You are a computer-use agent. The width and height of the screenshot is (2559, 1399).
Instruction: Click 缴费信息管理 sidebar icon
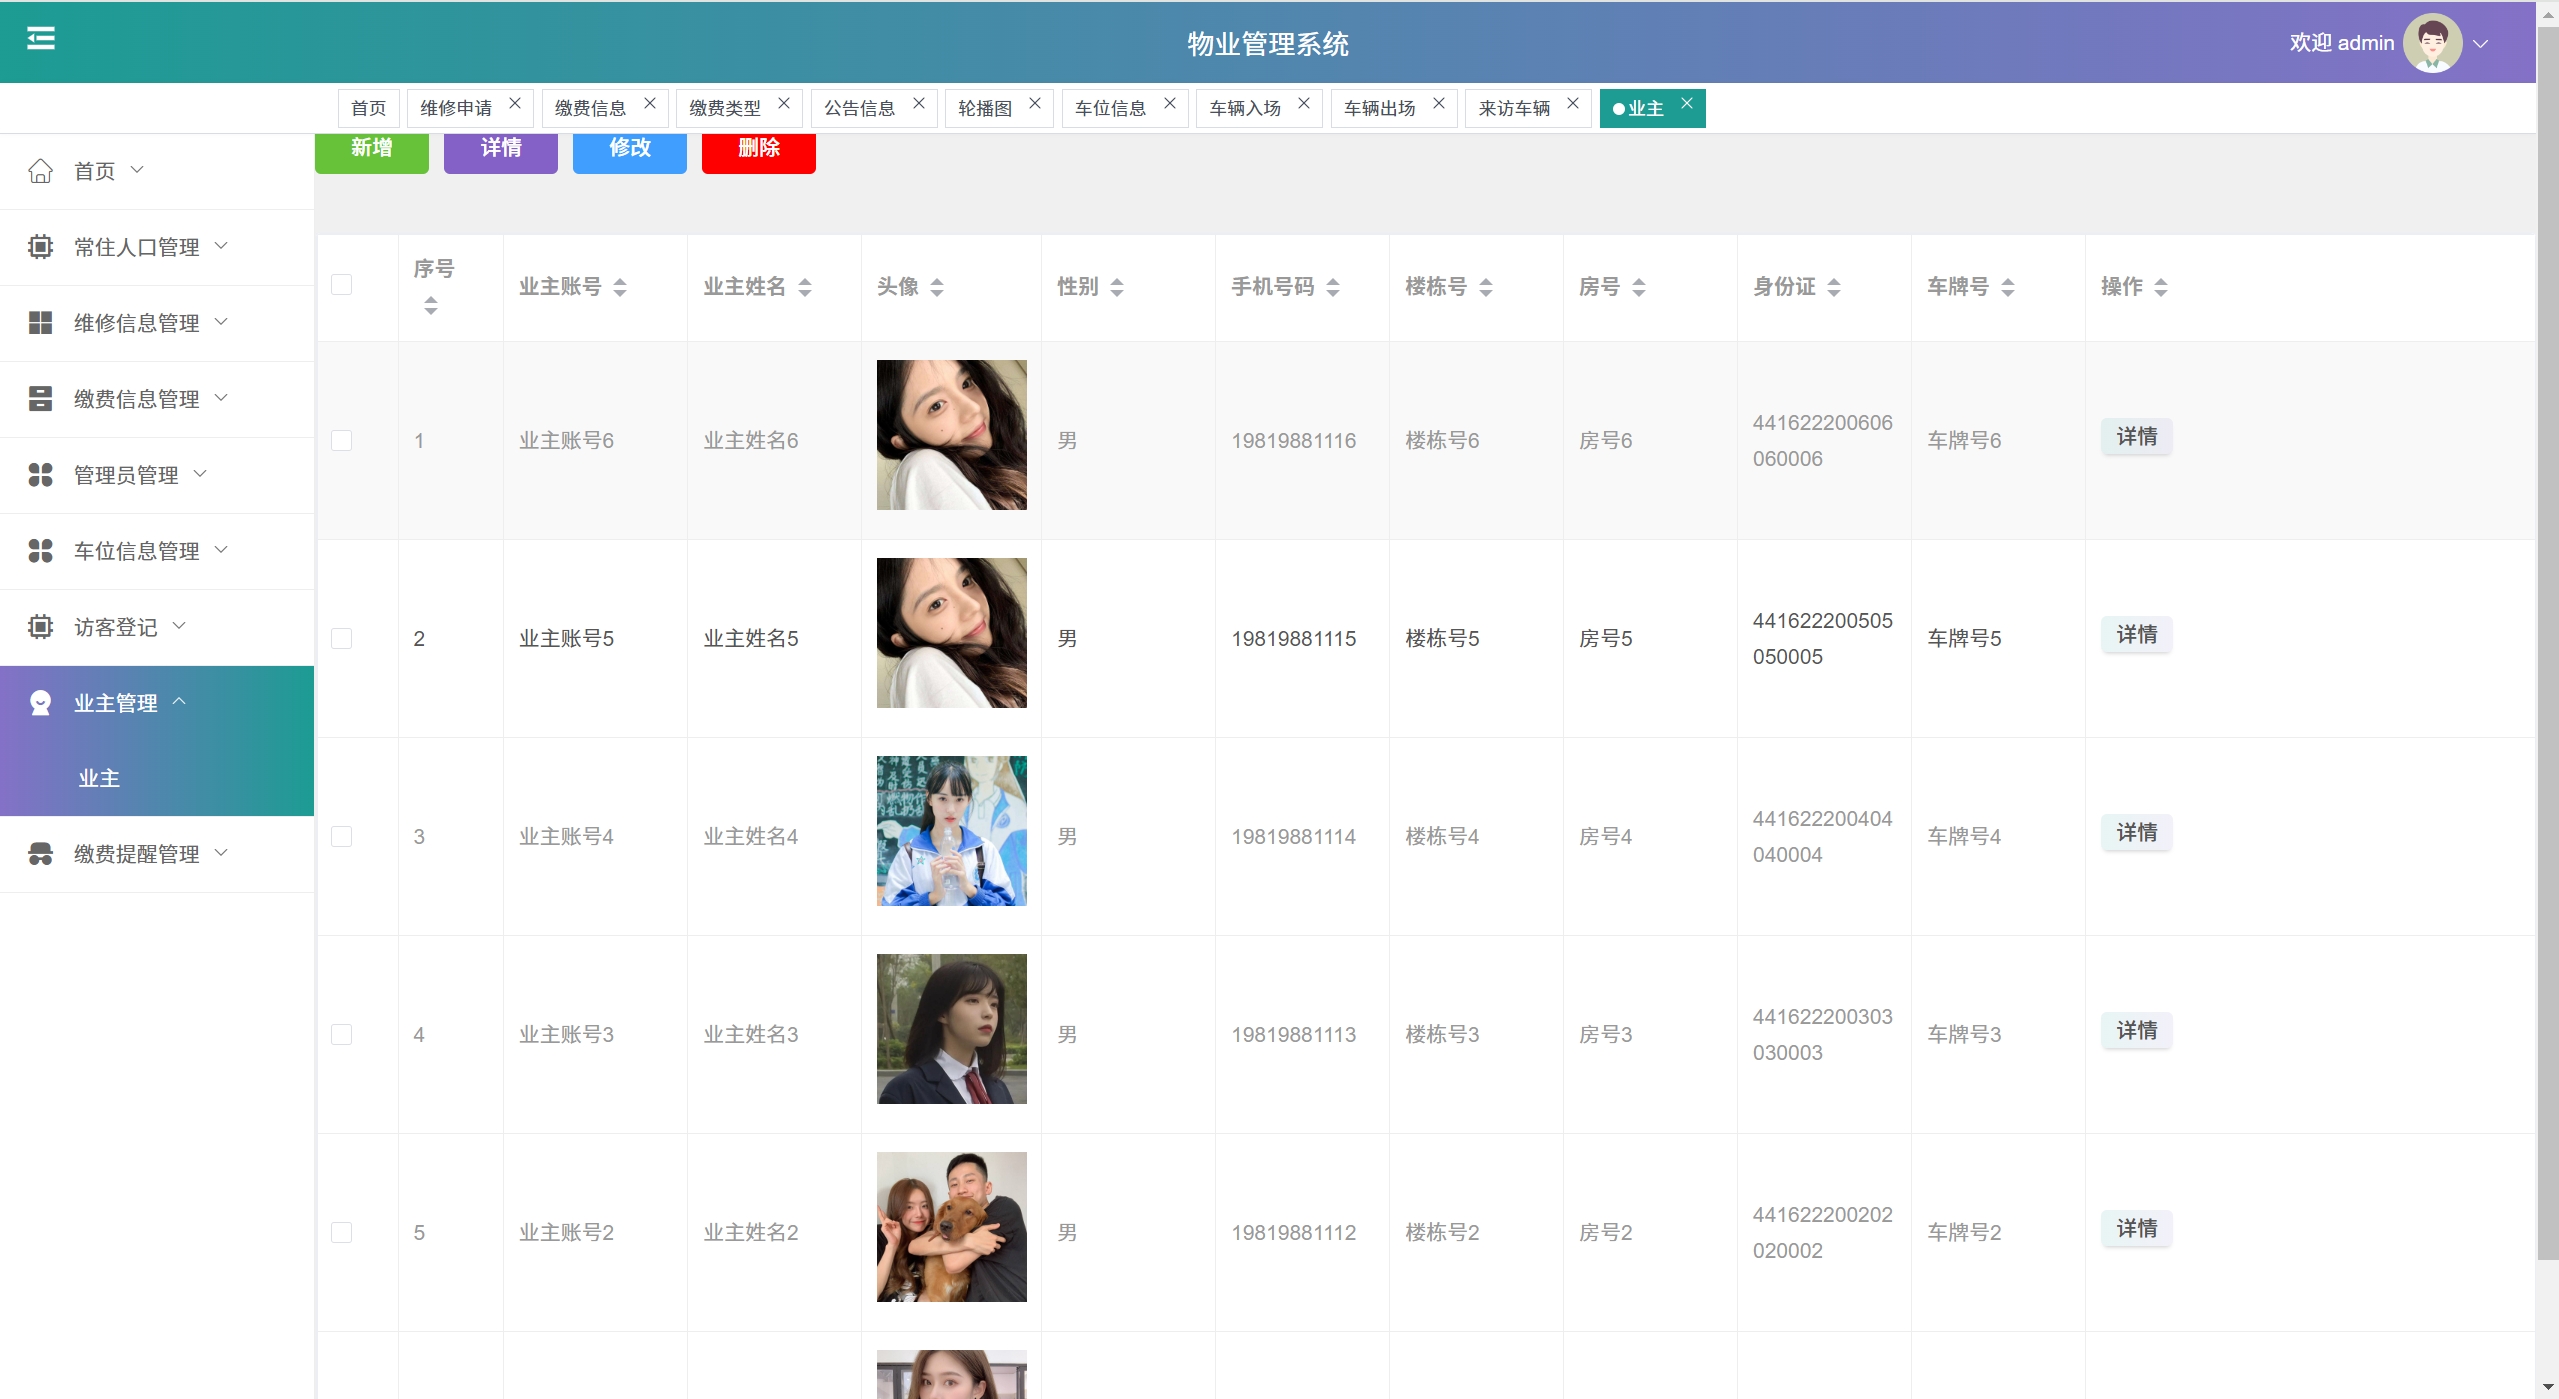[x=40, y=399]
